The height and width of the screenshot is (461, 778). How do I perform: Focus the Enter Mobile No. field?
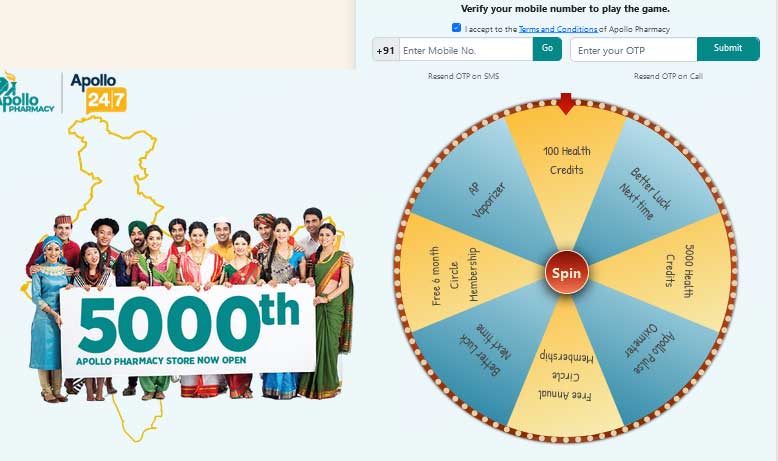[466, 50]
